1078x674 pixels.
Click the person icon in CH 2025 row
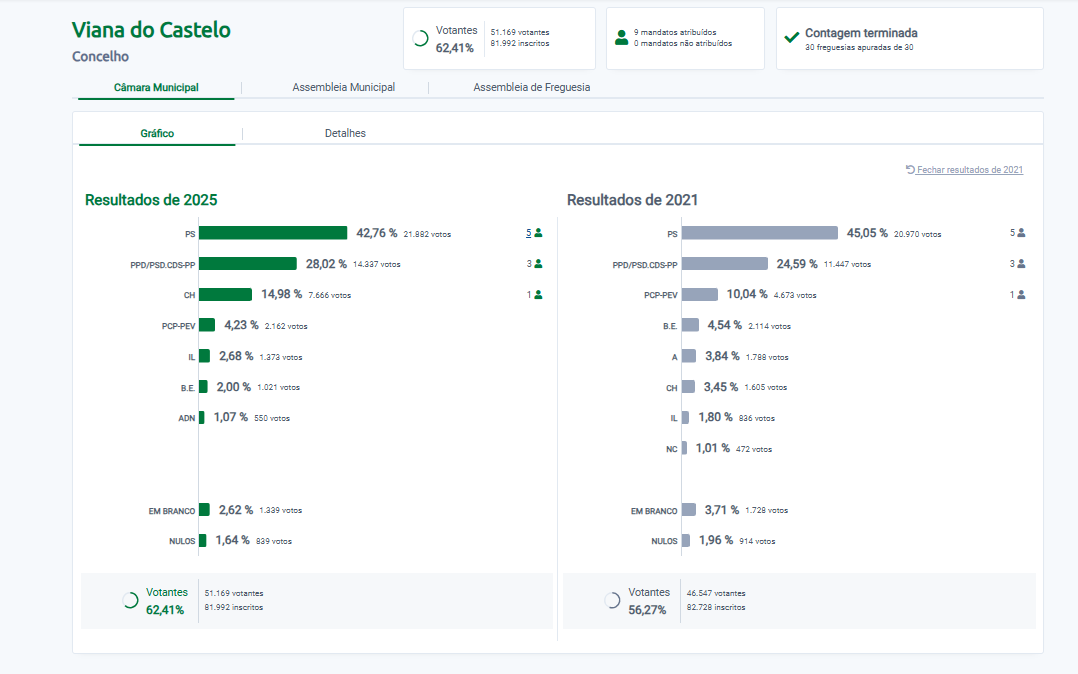pyautogui.click(x=538, y=295)
